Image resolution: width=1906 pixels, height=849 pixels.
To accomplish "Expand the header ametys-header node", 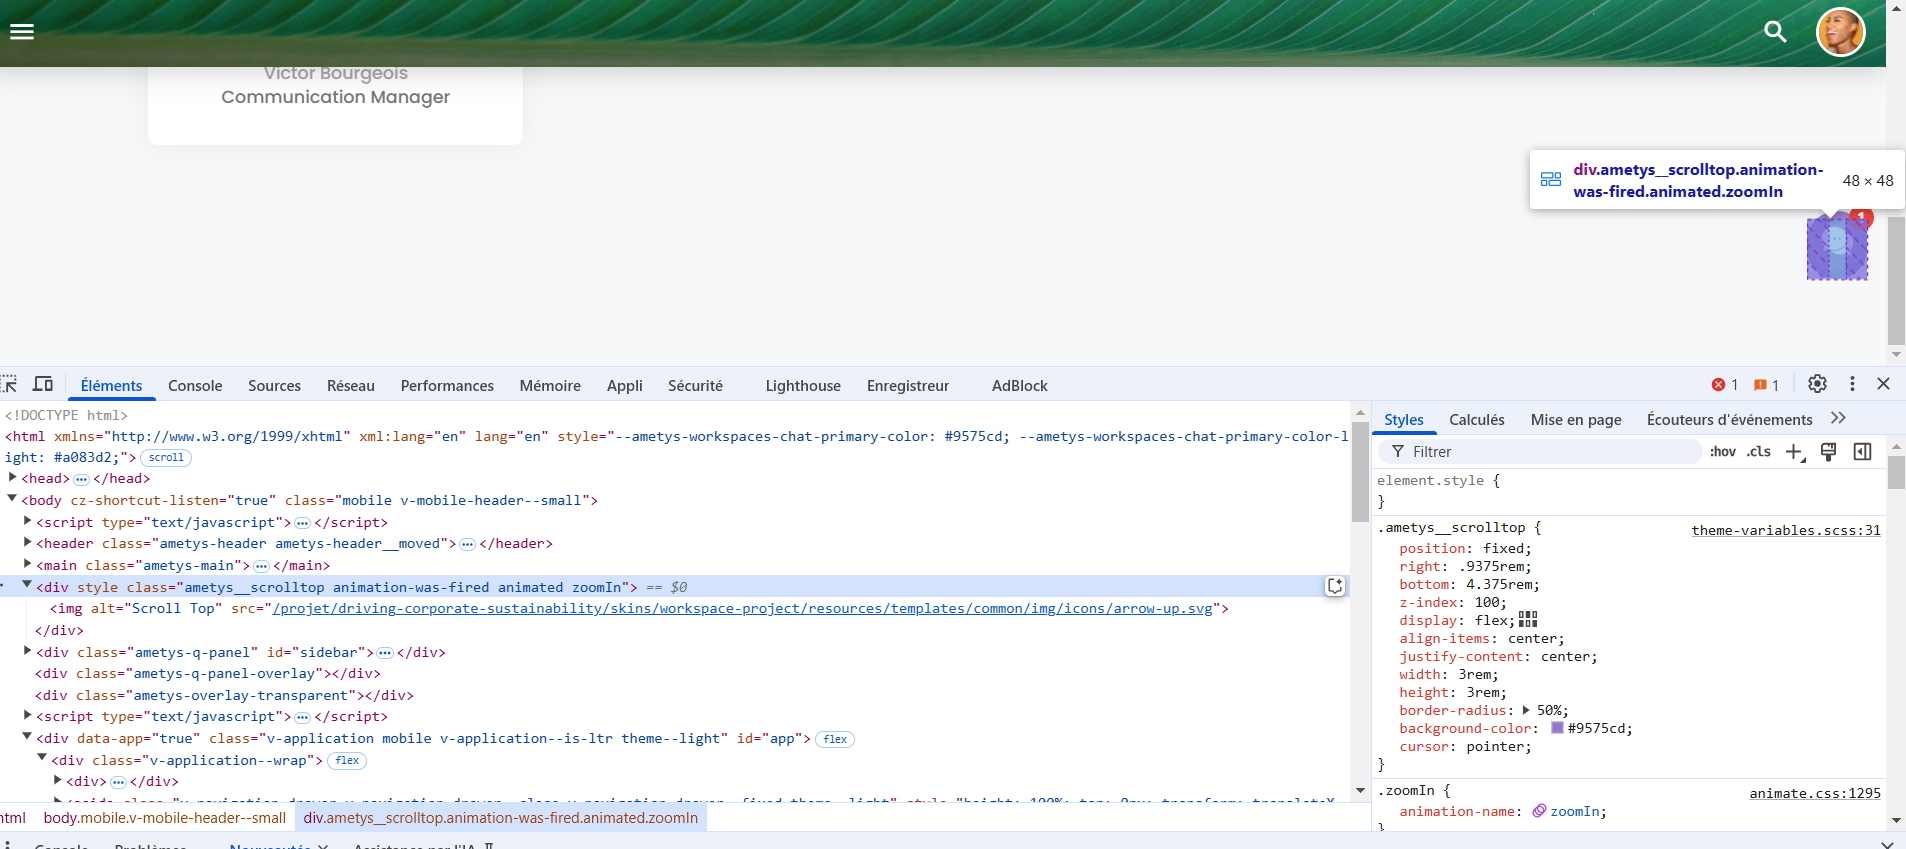I will coord(28,542).
